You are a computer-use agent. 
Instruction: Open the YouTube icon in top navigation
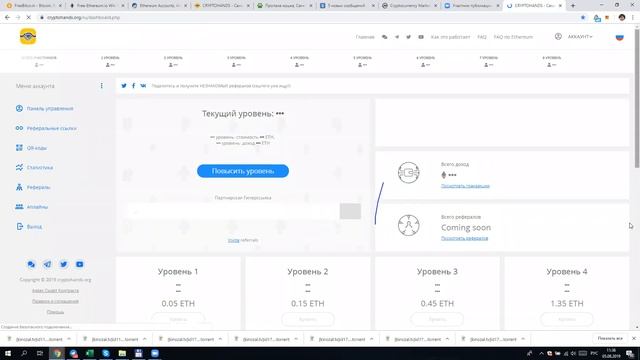pyautogui.click(x=421, y=37)
